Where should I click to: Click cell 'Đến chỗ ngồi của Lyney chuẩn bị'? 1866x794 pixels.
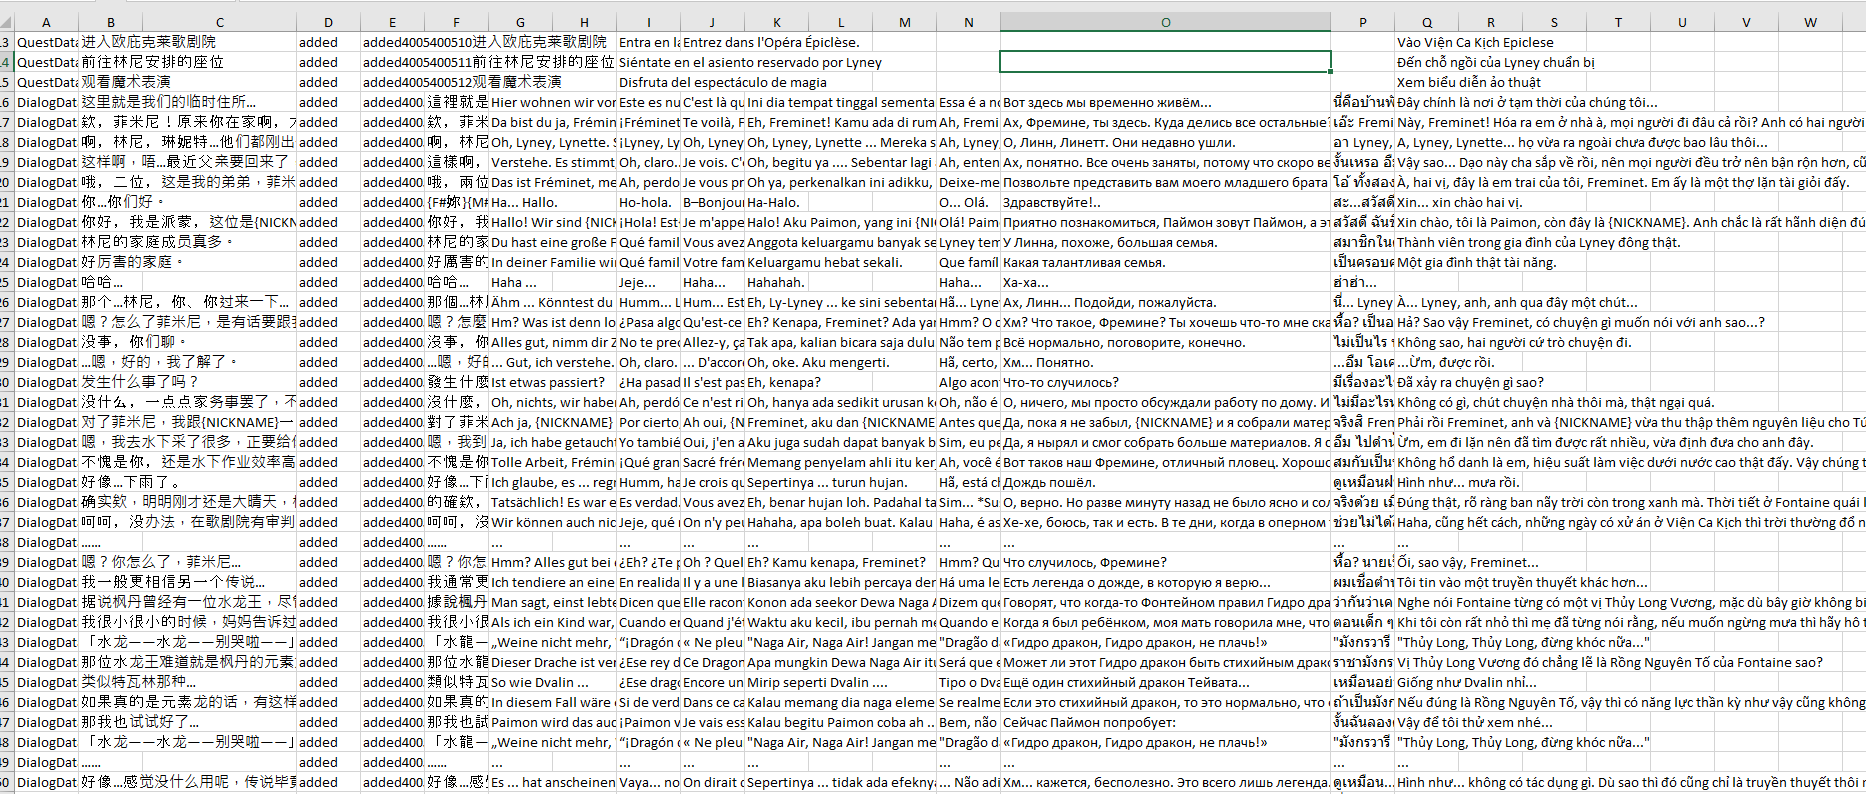(x=1495, y=62)
